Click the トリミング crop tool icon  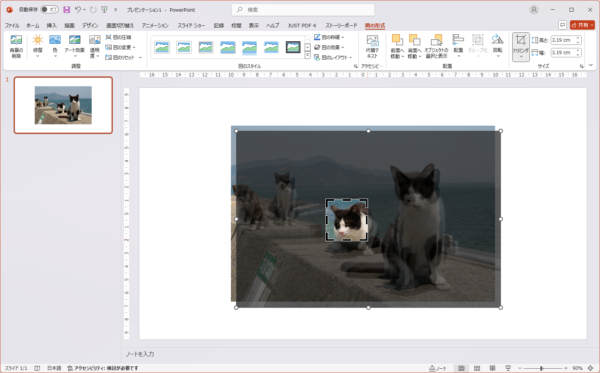pyautogui.click(x=520, y=40)
